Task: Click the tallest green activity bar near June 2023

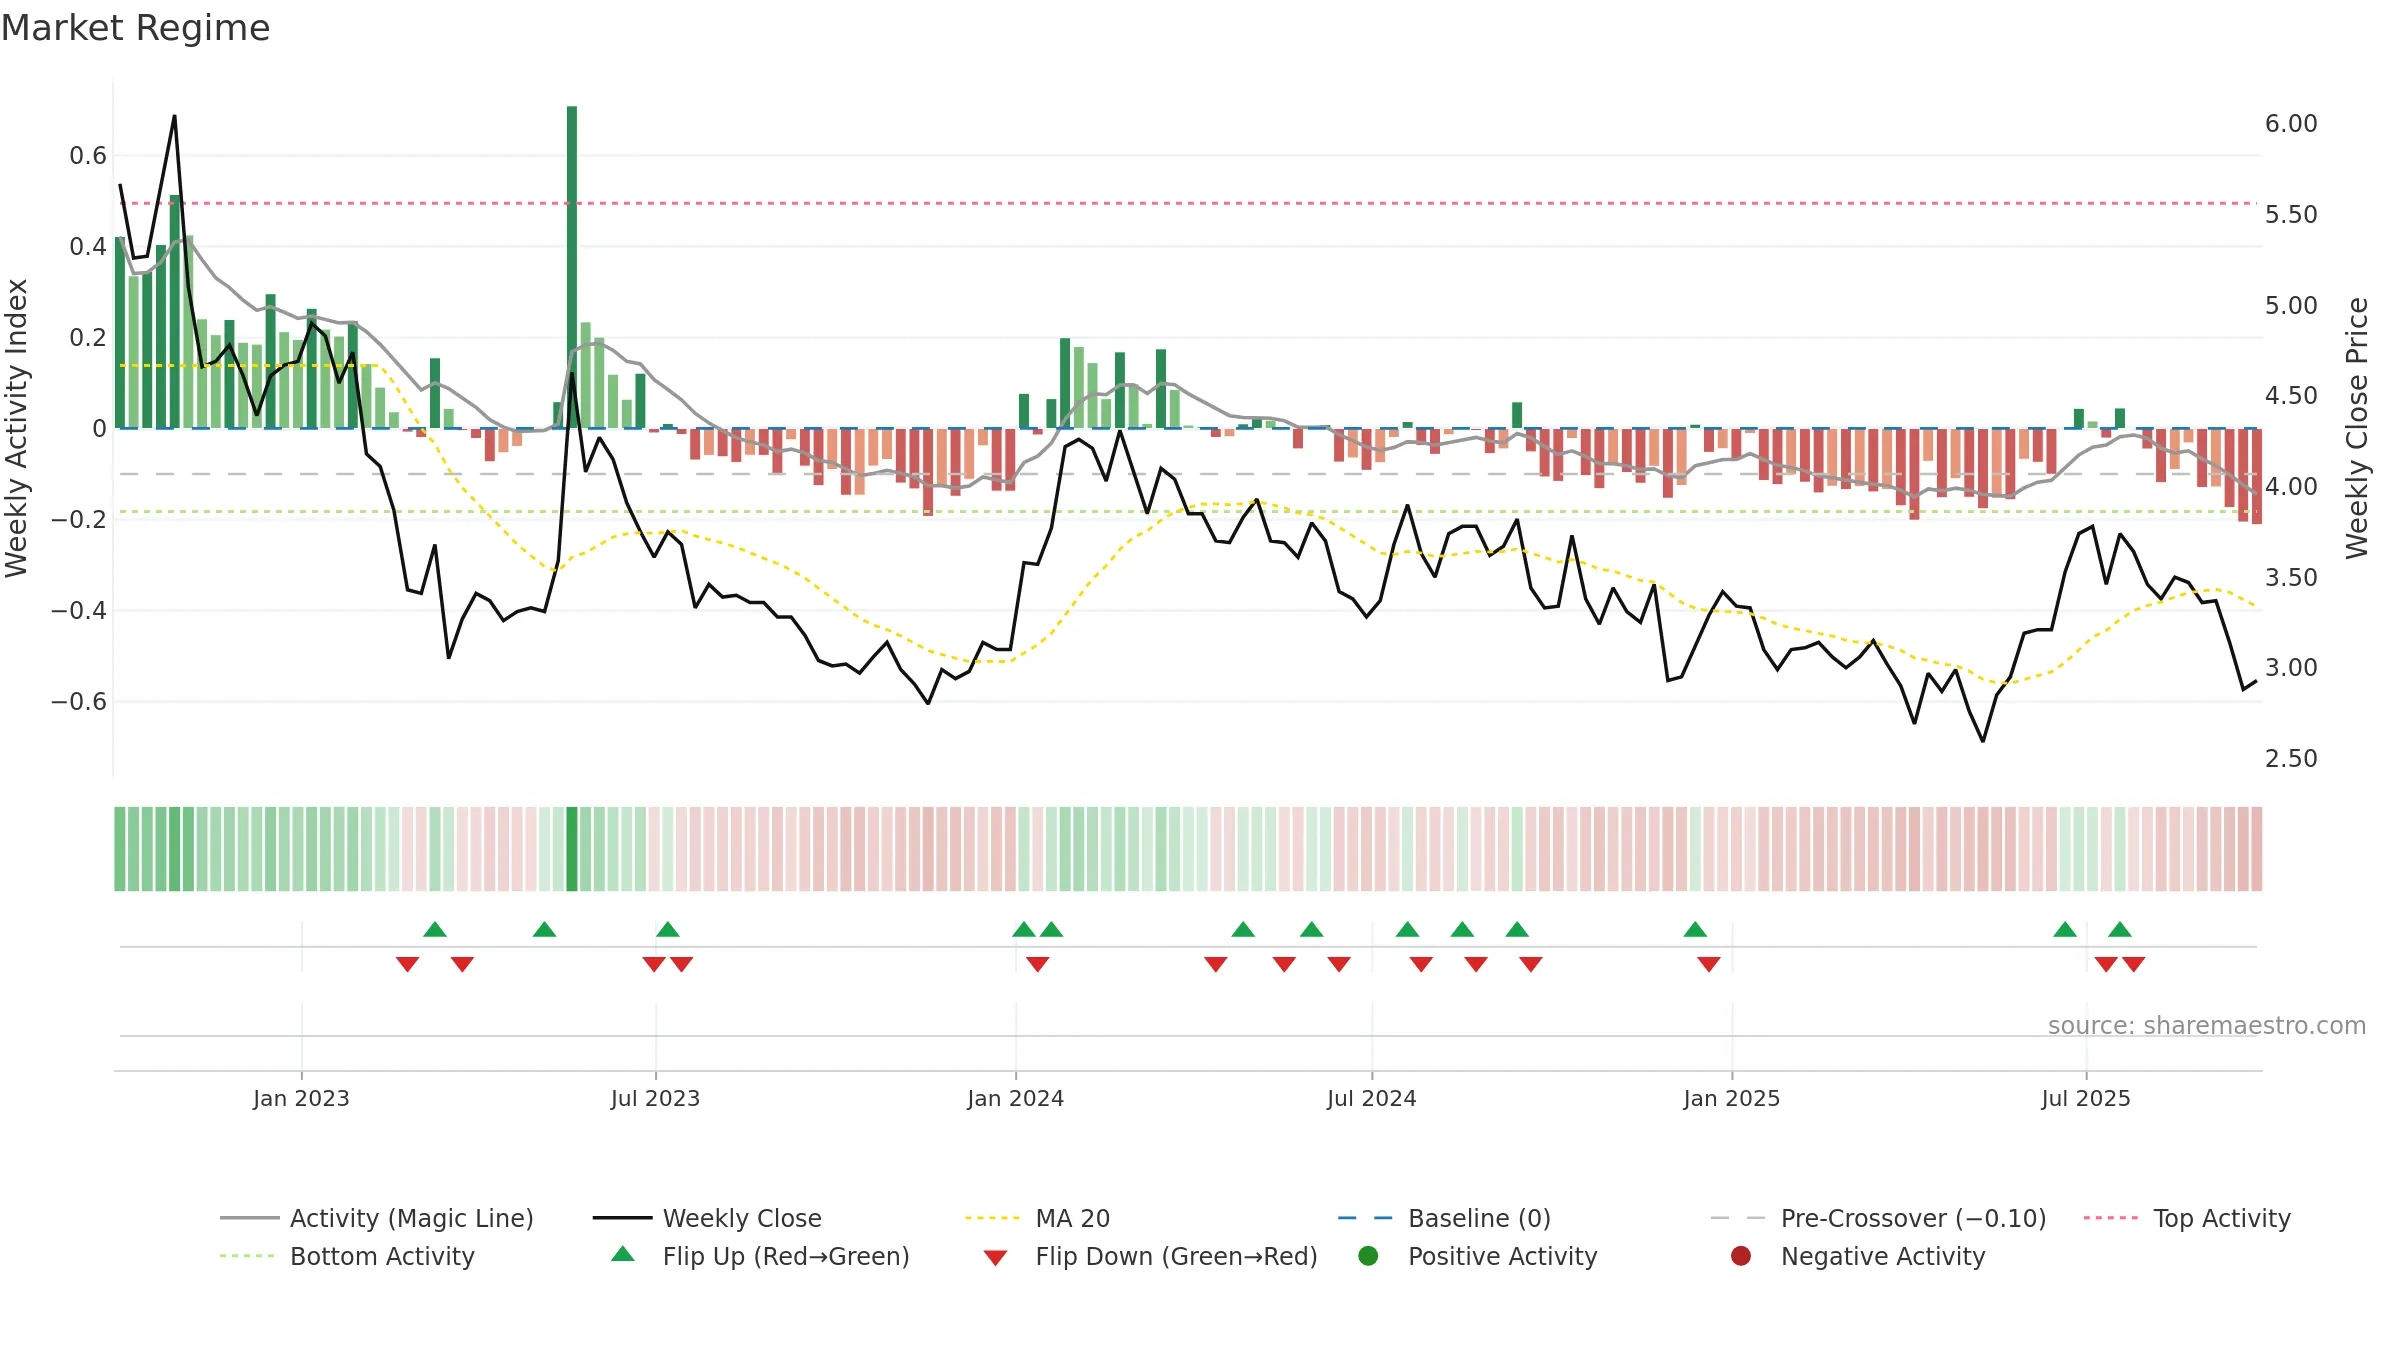Action: 572,267
